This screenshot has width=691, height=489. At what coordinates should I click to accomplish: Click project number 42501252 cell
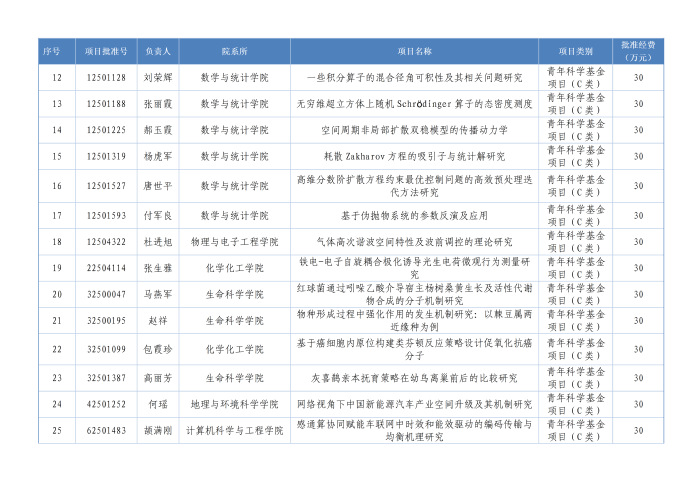point(105,404)
